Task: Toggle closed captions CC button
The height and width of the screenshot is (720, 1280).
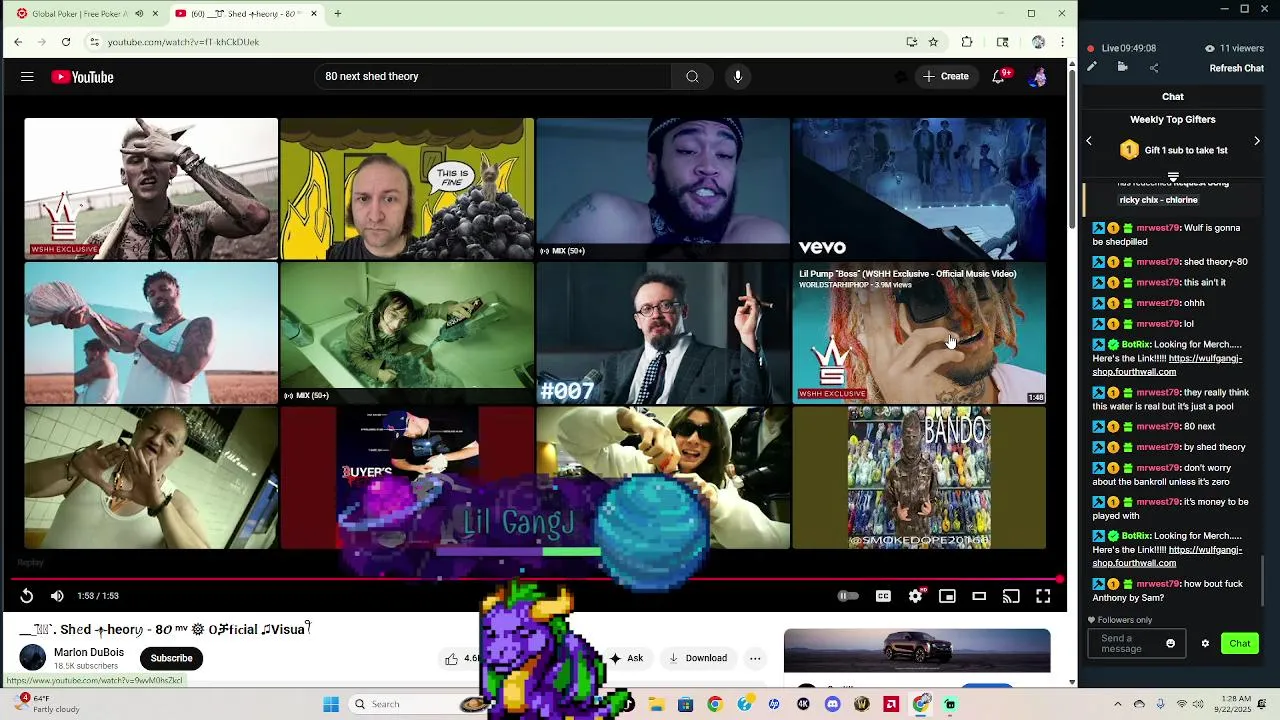Action: [x=883, y=596]
